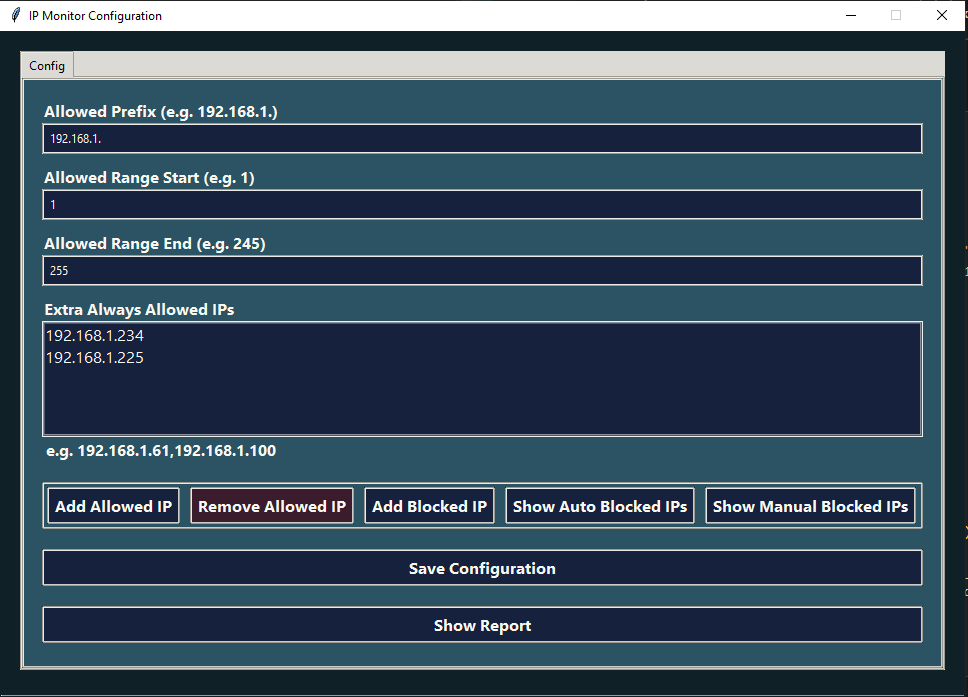This screenshot has height=697, width=968.
Task: Click the example hint text below IP list
Action: click(161, 451)
